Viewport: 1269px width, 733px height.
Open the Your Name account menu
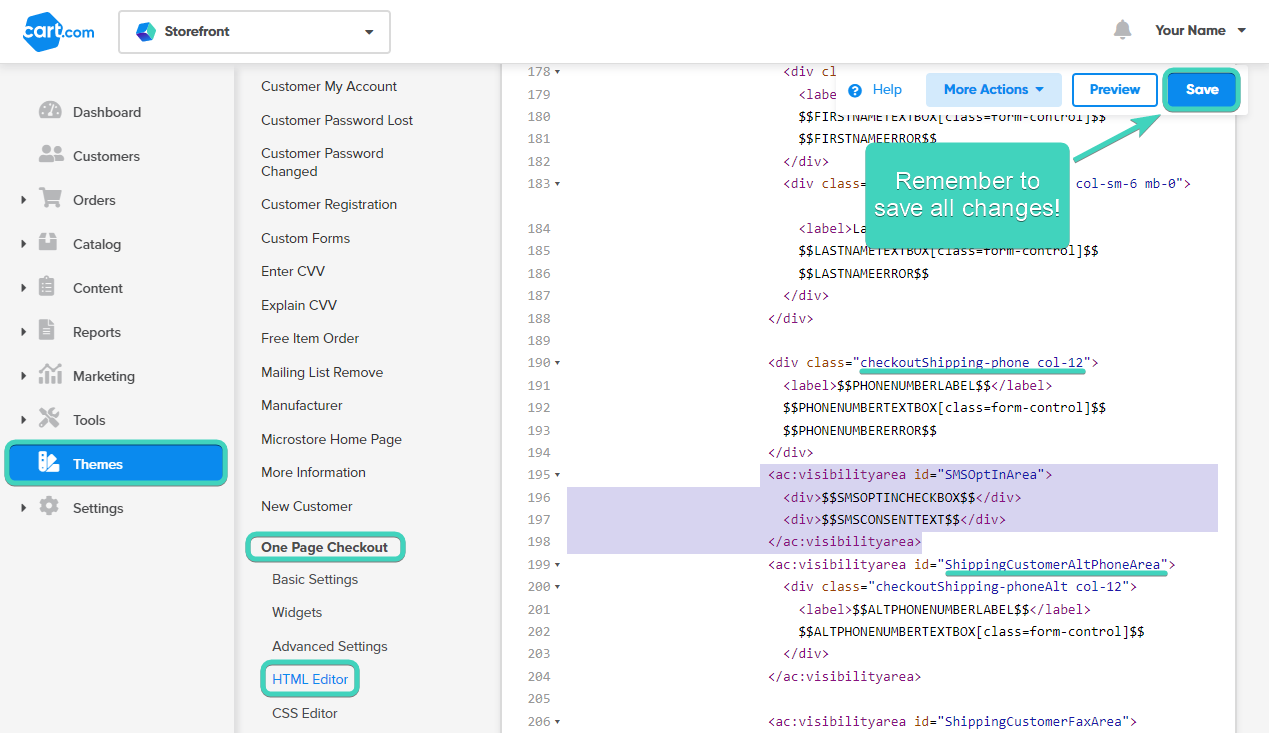coord(1200,30)
